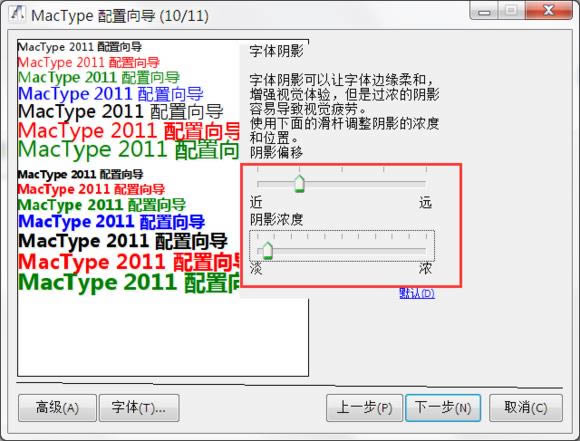The width and height of the screenshot is (580, 441).
Task: Close the MacType wizard window
Action: 549,10
